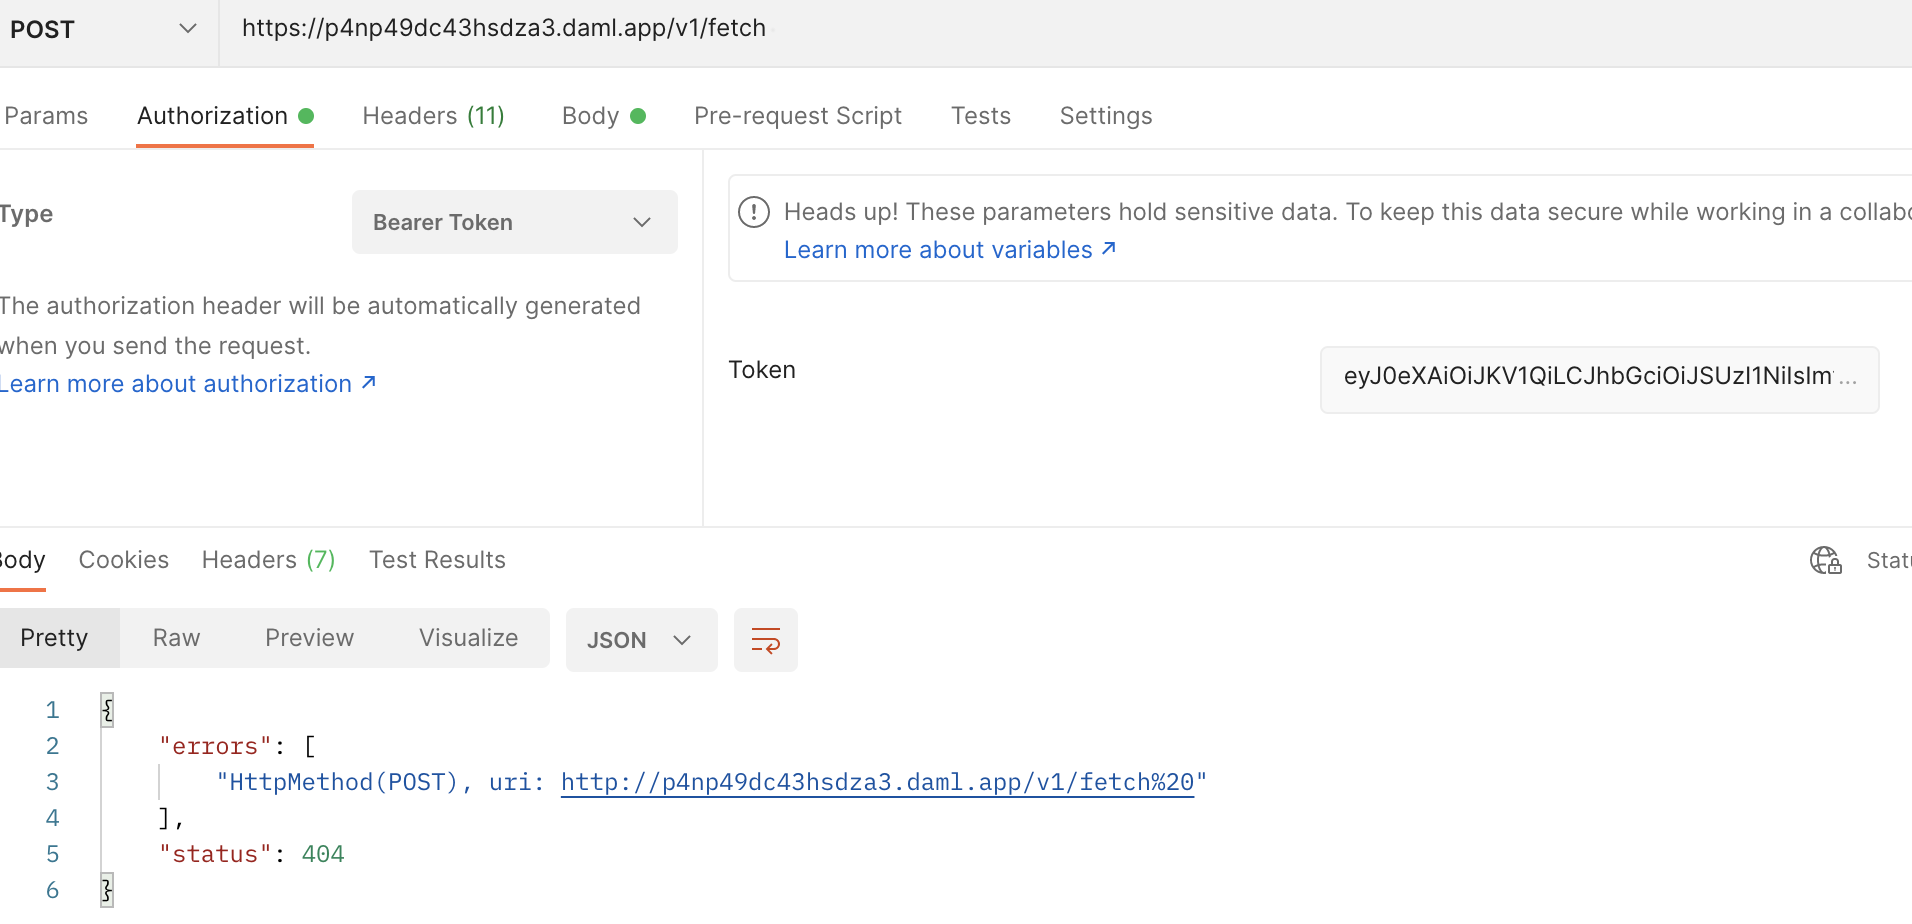Follow the fetch URL in response
This screenshot has height=924, width=1912.
(x=877, y=782)
